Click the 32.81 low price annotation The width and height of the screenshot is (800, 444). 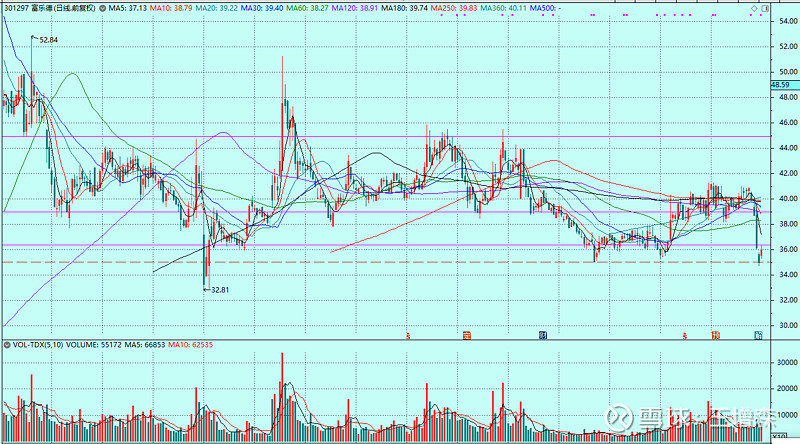click(x=220, y=290)
